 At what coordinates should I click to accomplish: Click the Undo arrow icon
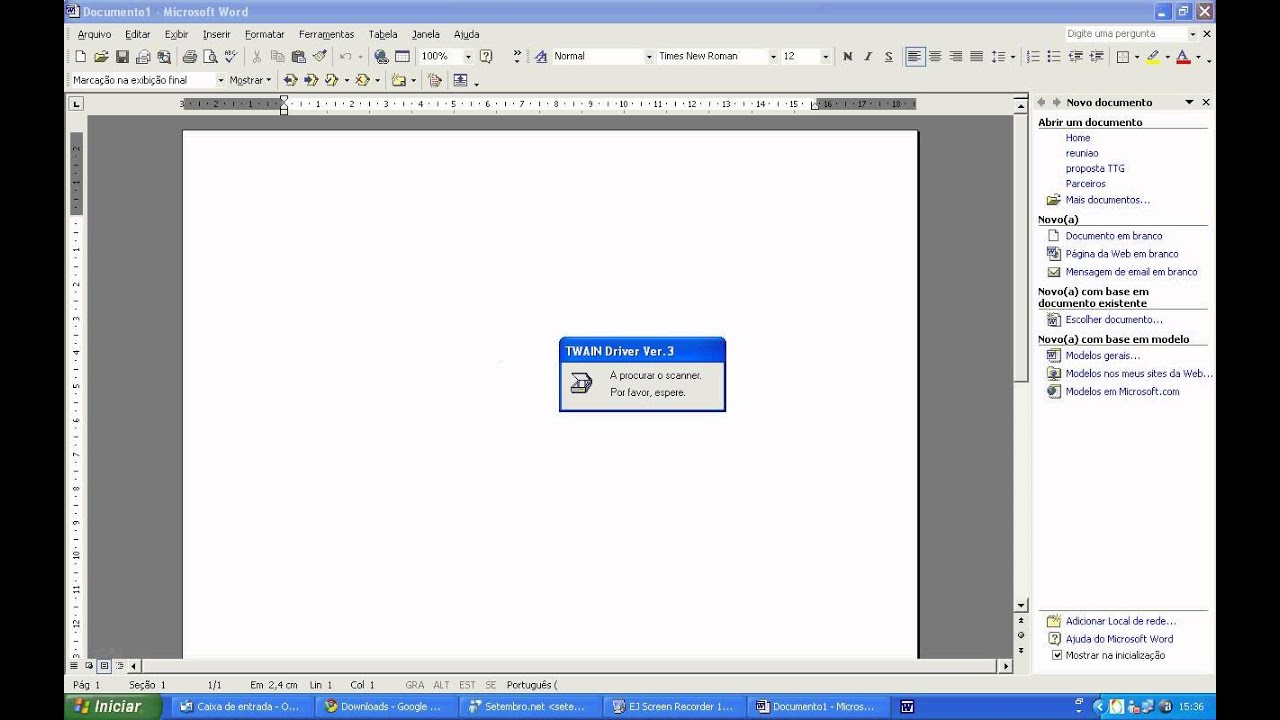(x=345, y=57)
